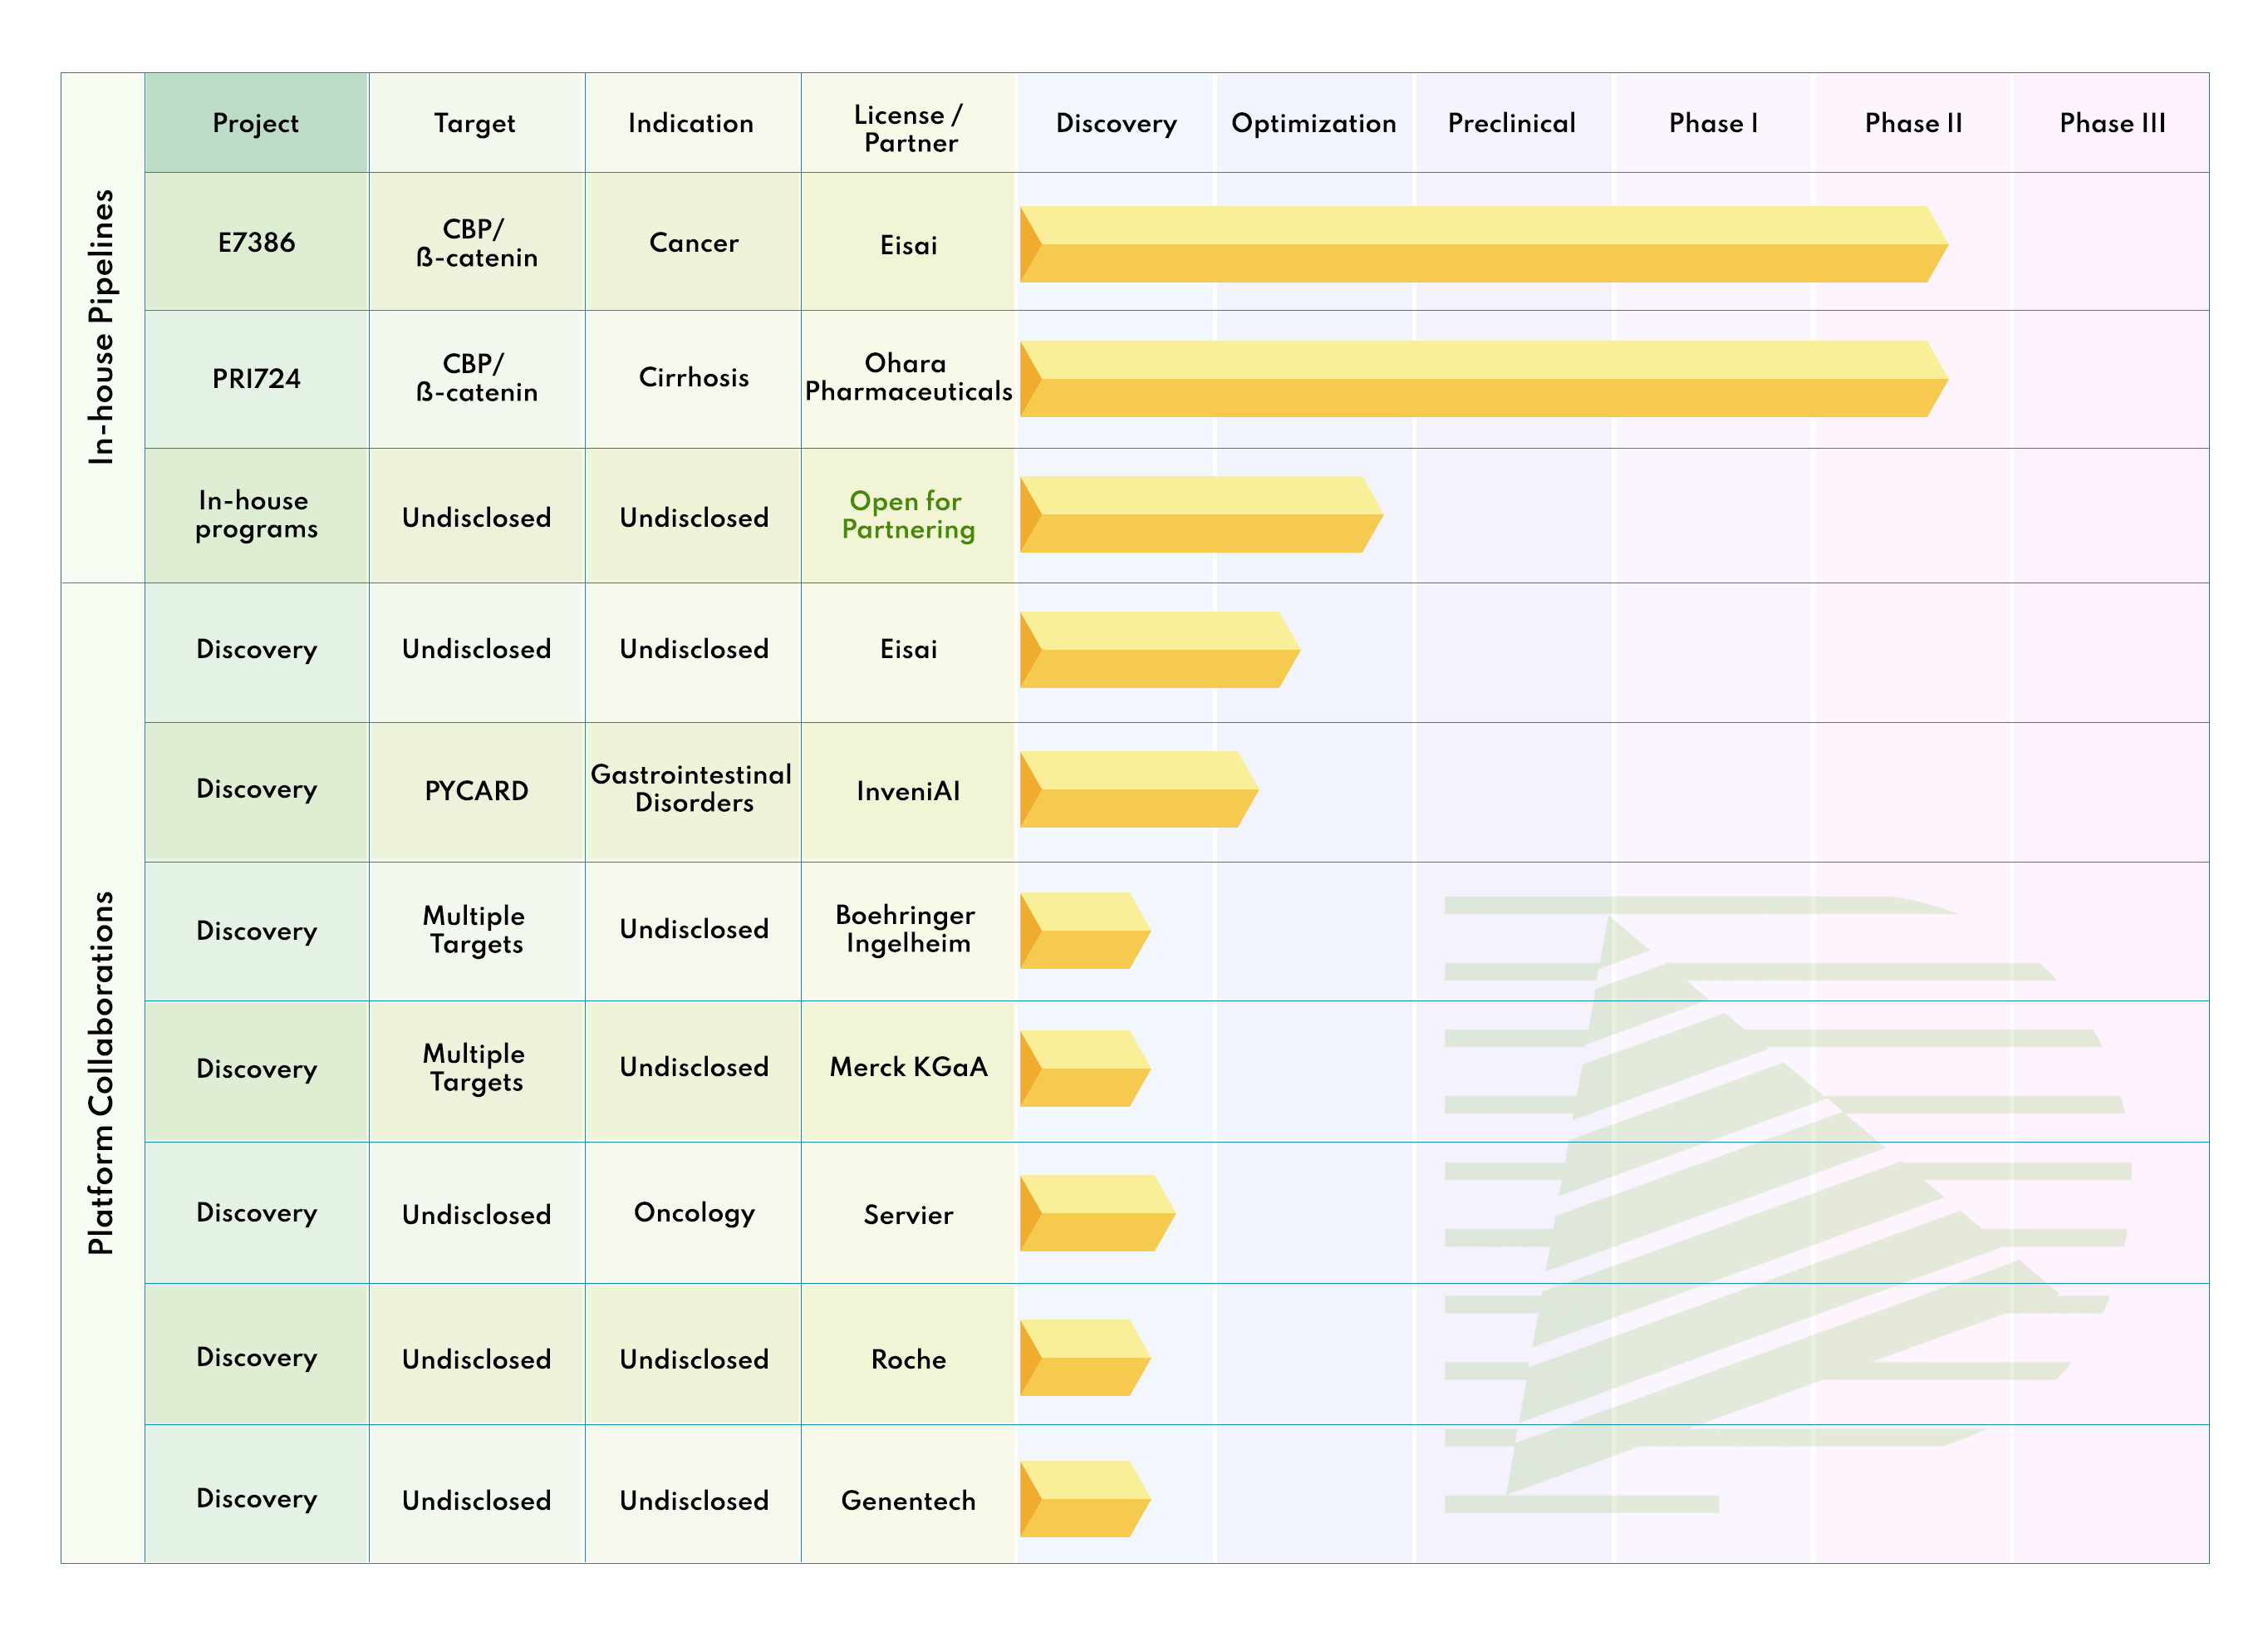Click the Boehringer Ingelheim row progress bar
2268x1632 pixels.
1085,930
